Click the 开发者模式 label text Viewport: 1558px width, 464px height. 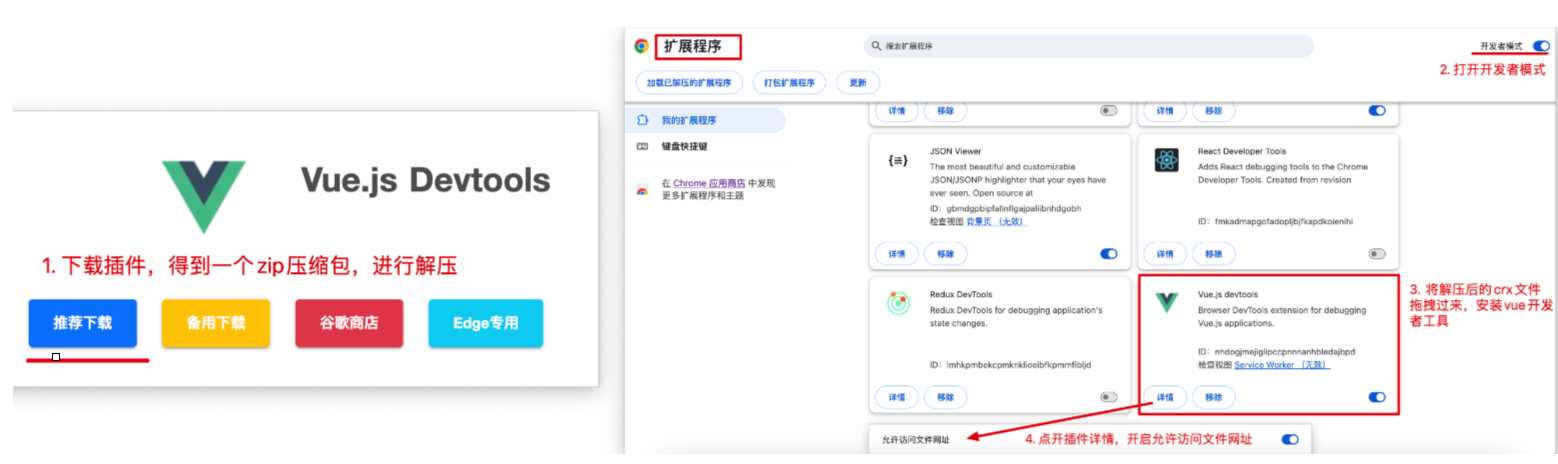point(1502,46)
